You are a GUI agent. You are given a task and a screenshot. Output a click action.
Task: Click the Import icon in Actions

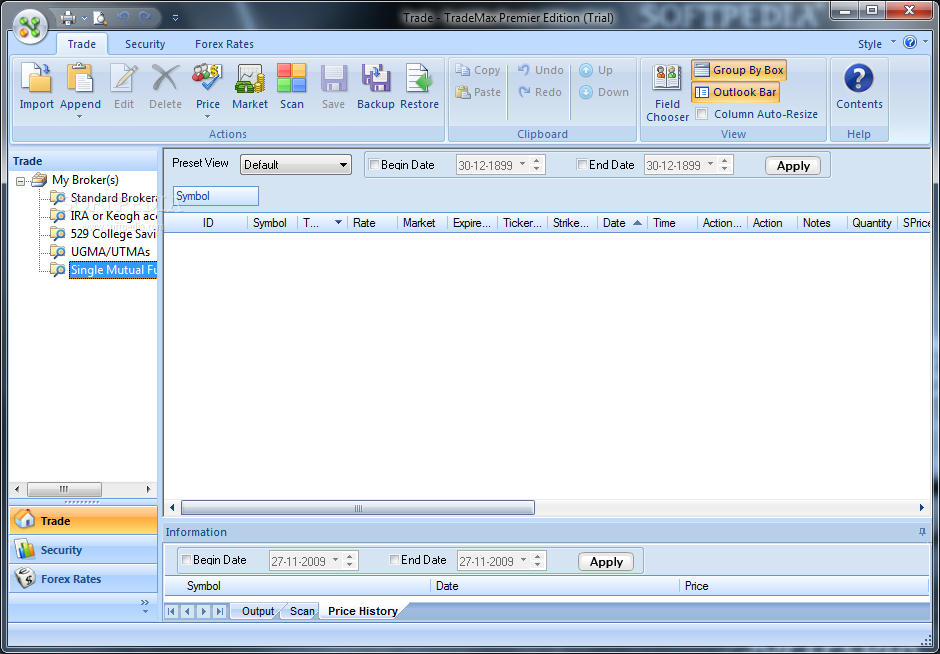(x=36, y=78)
